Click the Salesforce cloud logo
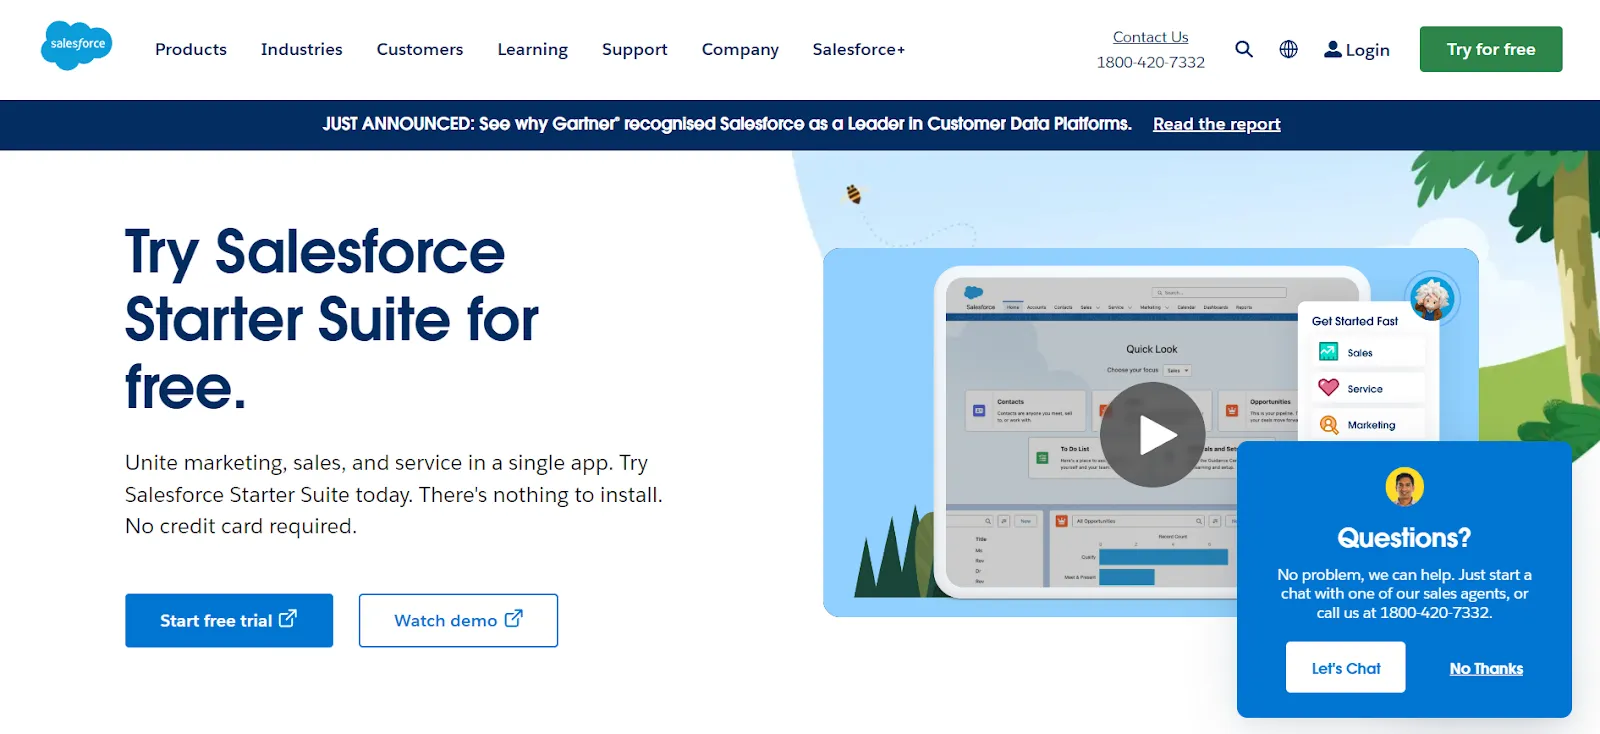The height and width of the screenshot is (734, 1600). click(x=77, y=46)
